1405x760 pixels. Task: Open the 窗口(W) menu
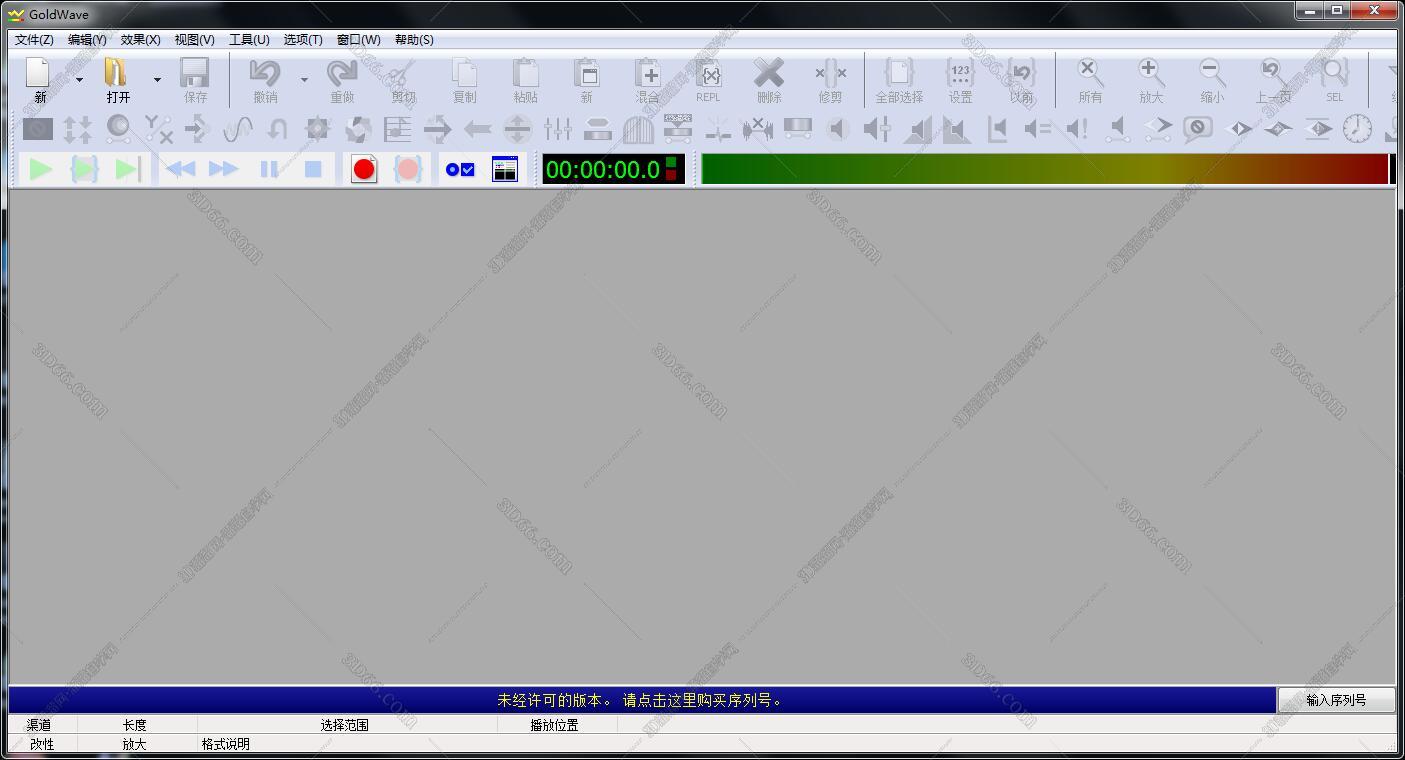[x=359, y=40]
